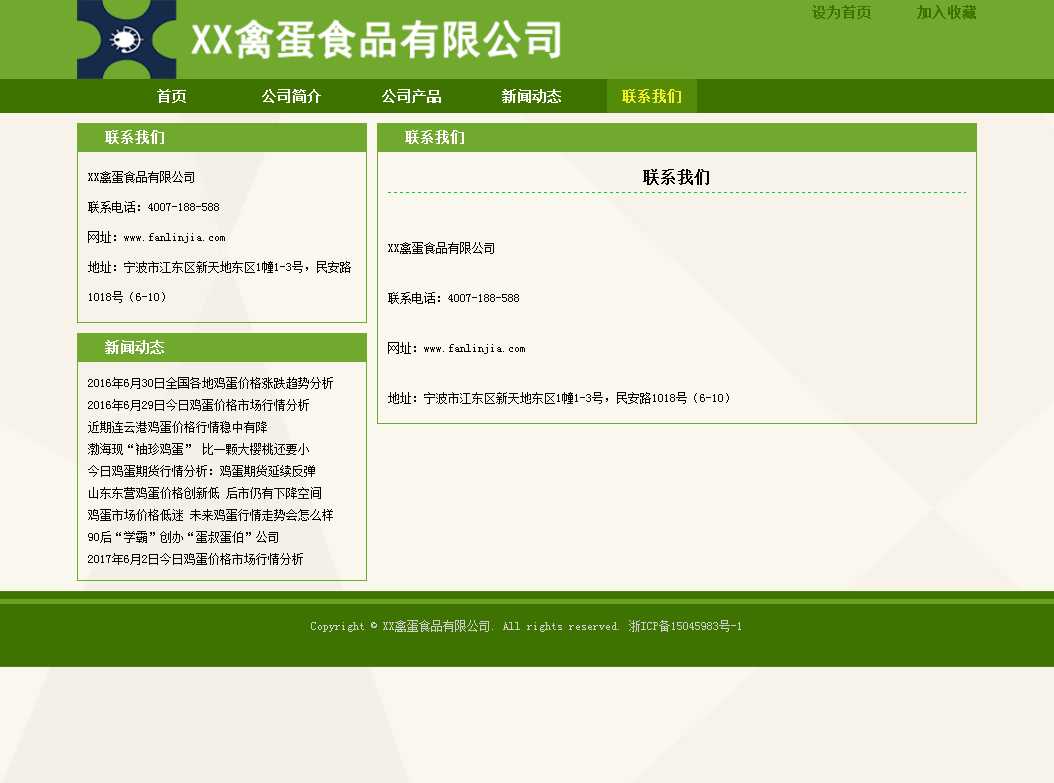This screenshot has width=1054, height=783.
Task: Click the 设为首页 link
Action: (x=841, y=13)
